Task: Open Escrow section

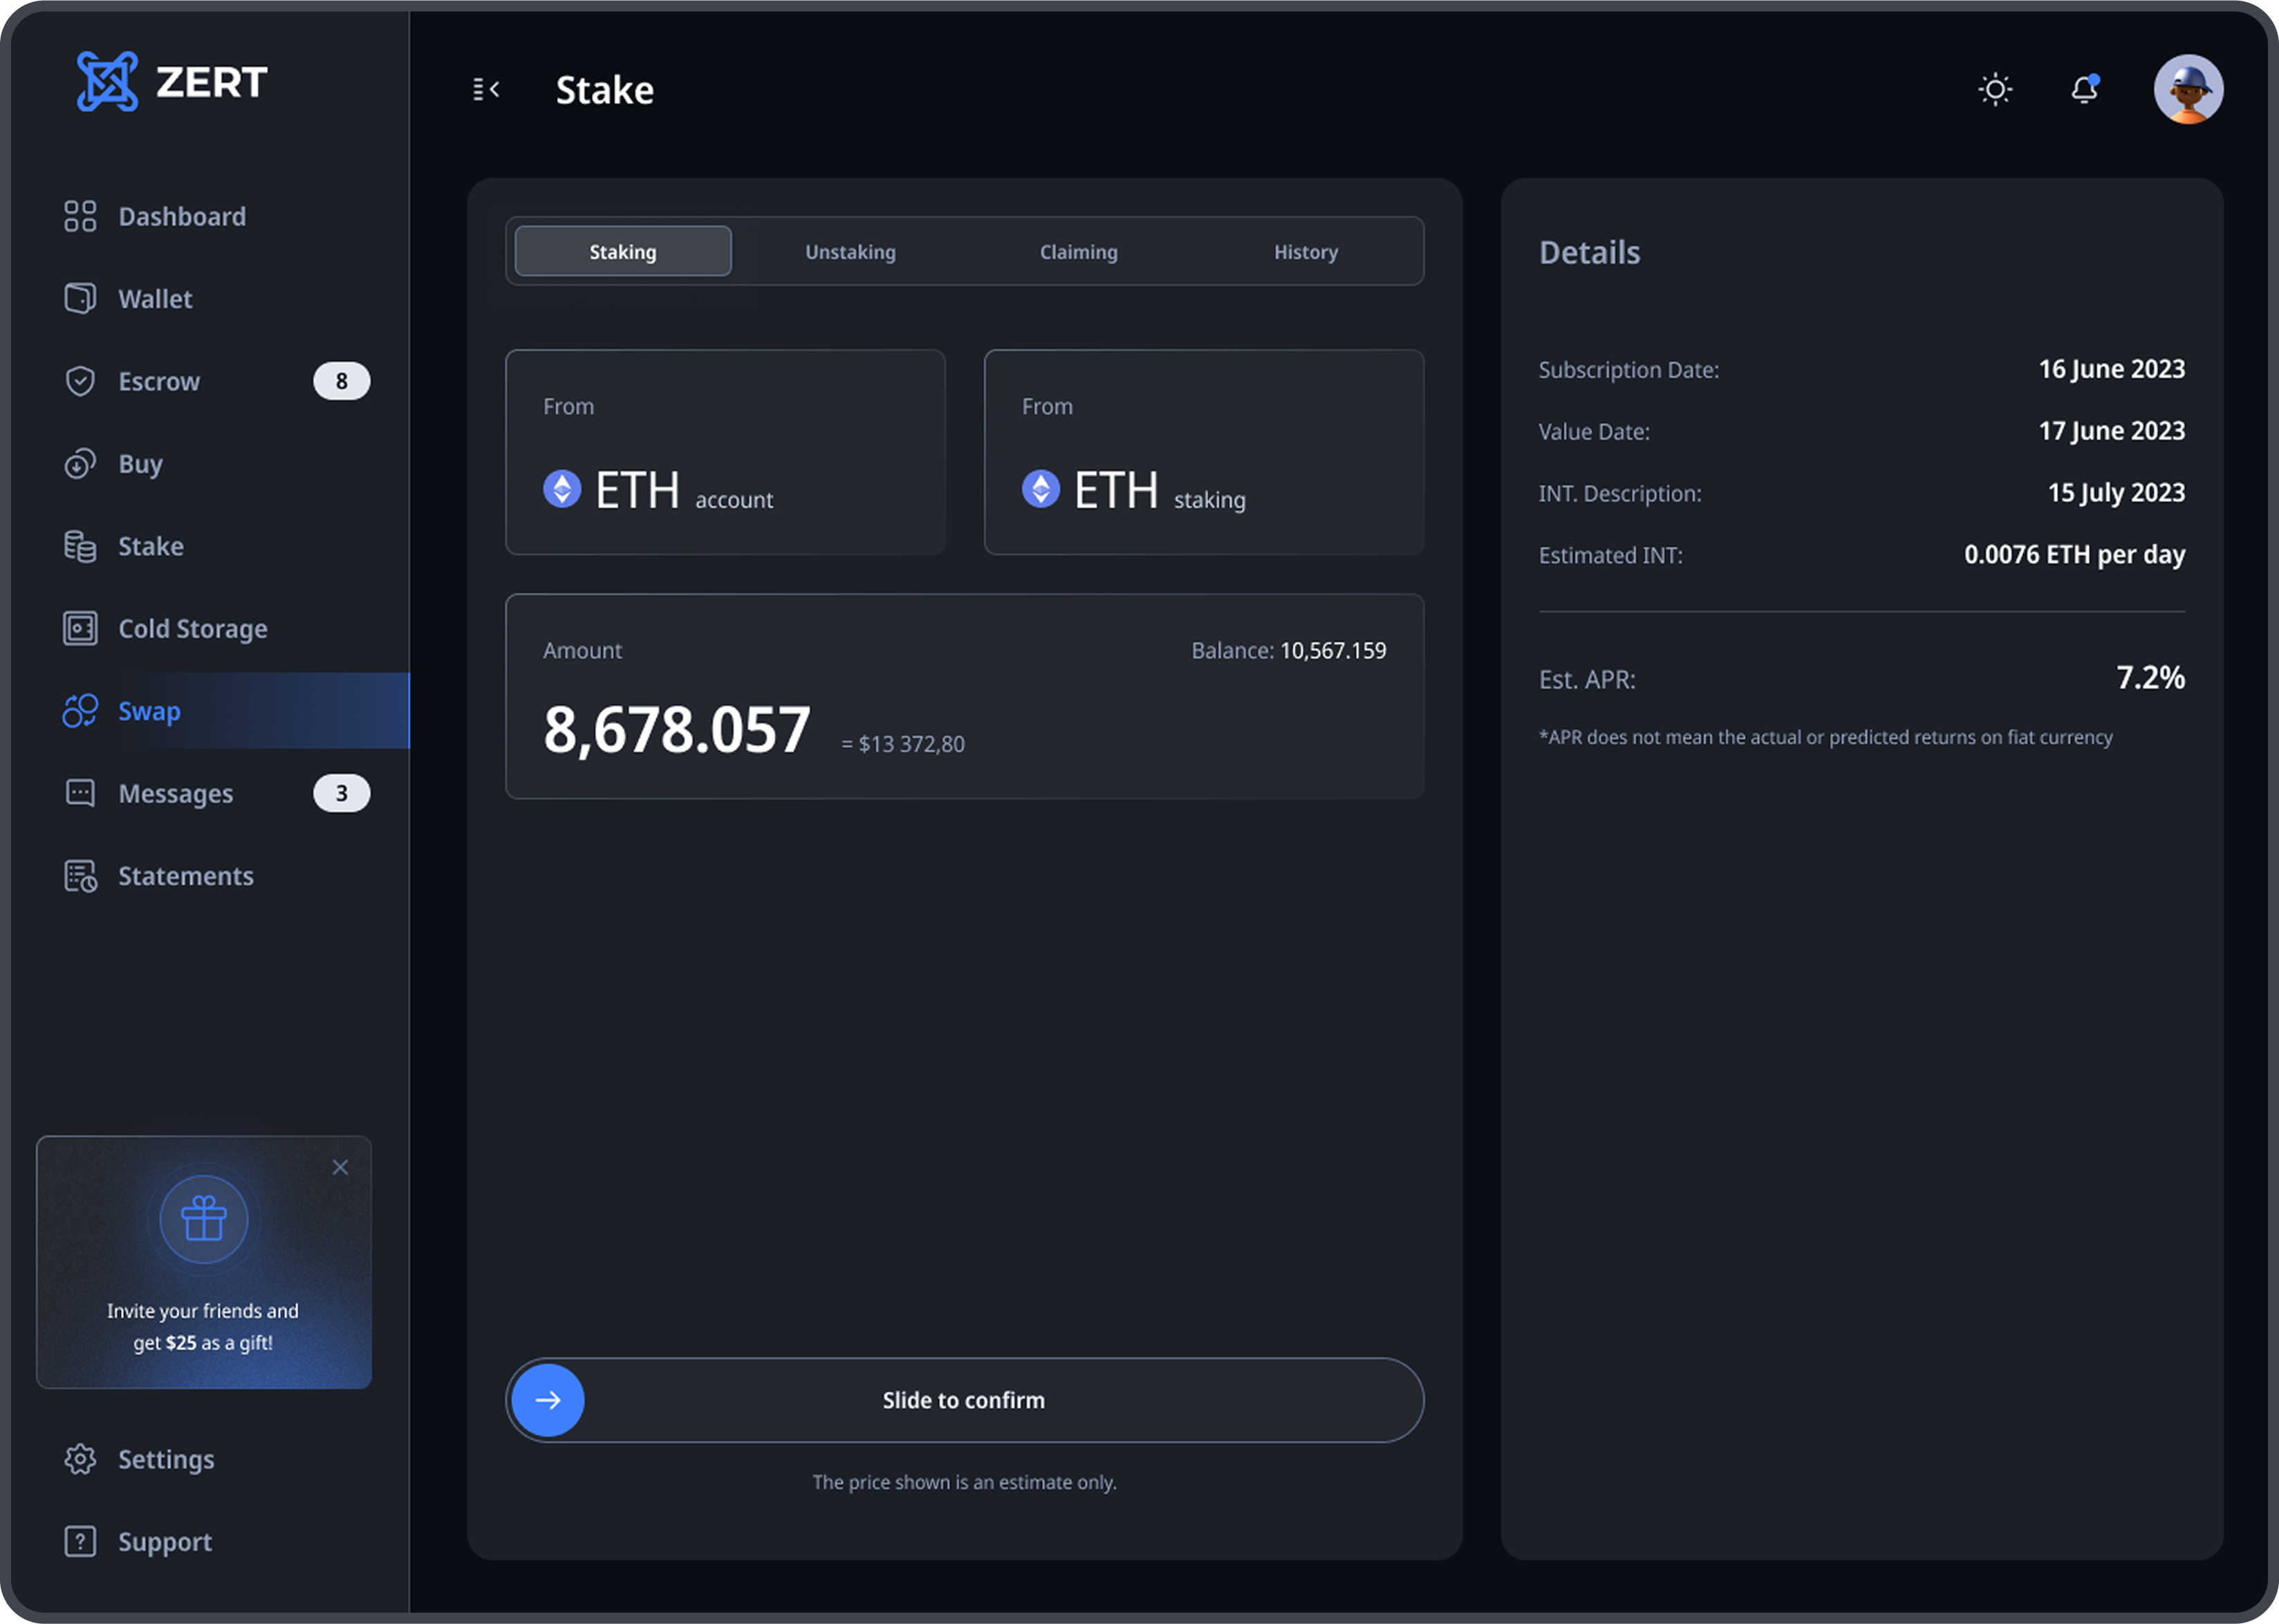Action: (x=159, y=382)
